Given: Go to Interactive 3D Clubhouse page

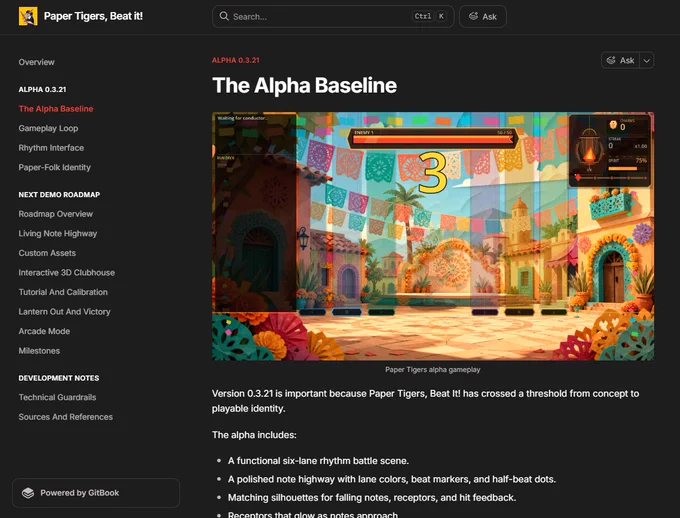Looking at the screenshot, I should click(x=67, y=272).
